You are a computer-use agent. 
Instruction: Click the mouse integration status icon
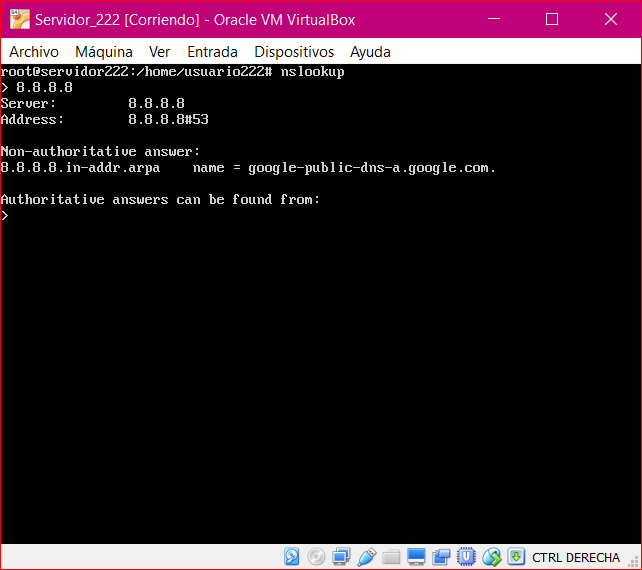point(491,557)
